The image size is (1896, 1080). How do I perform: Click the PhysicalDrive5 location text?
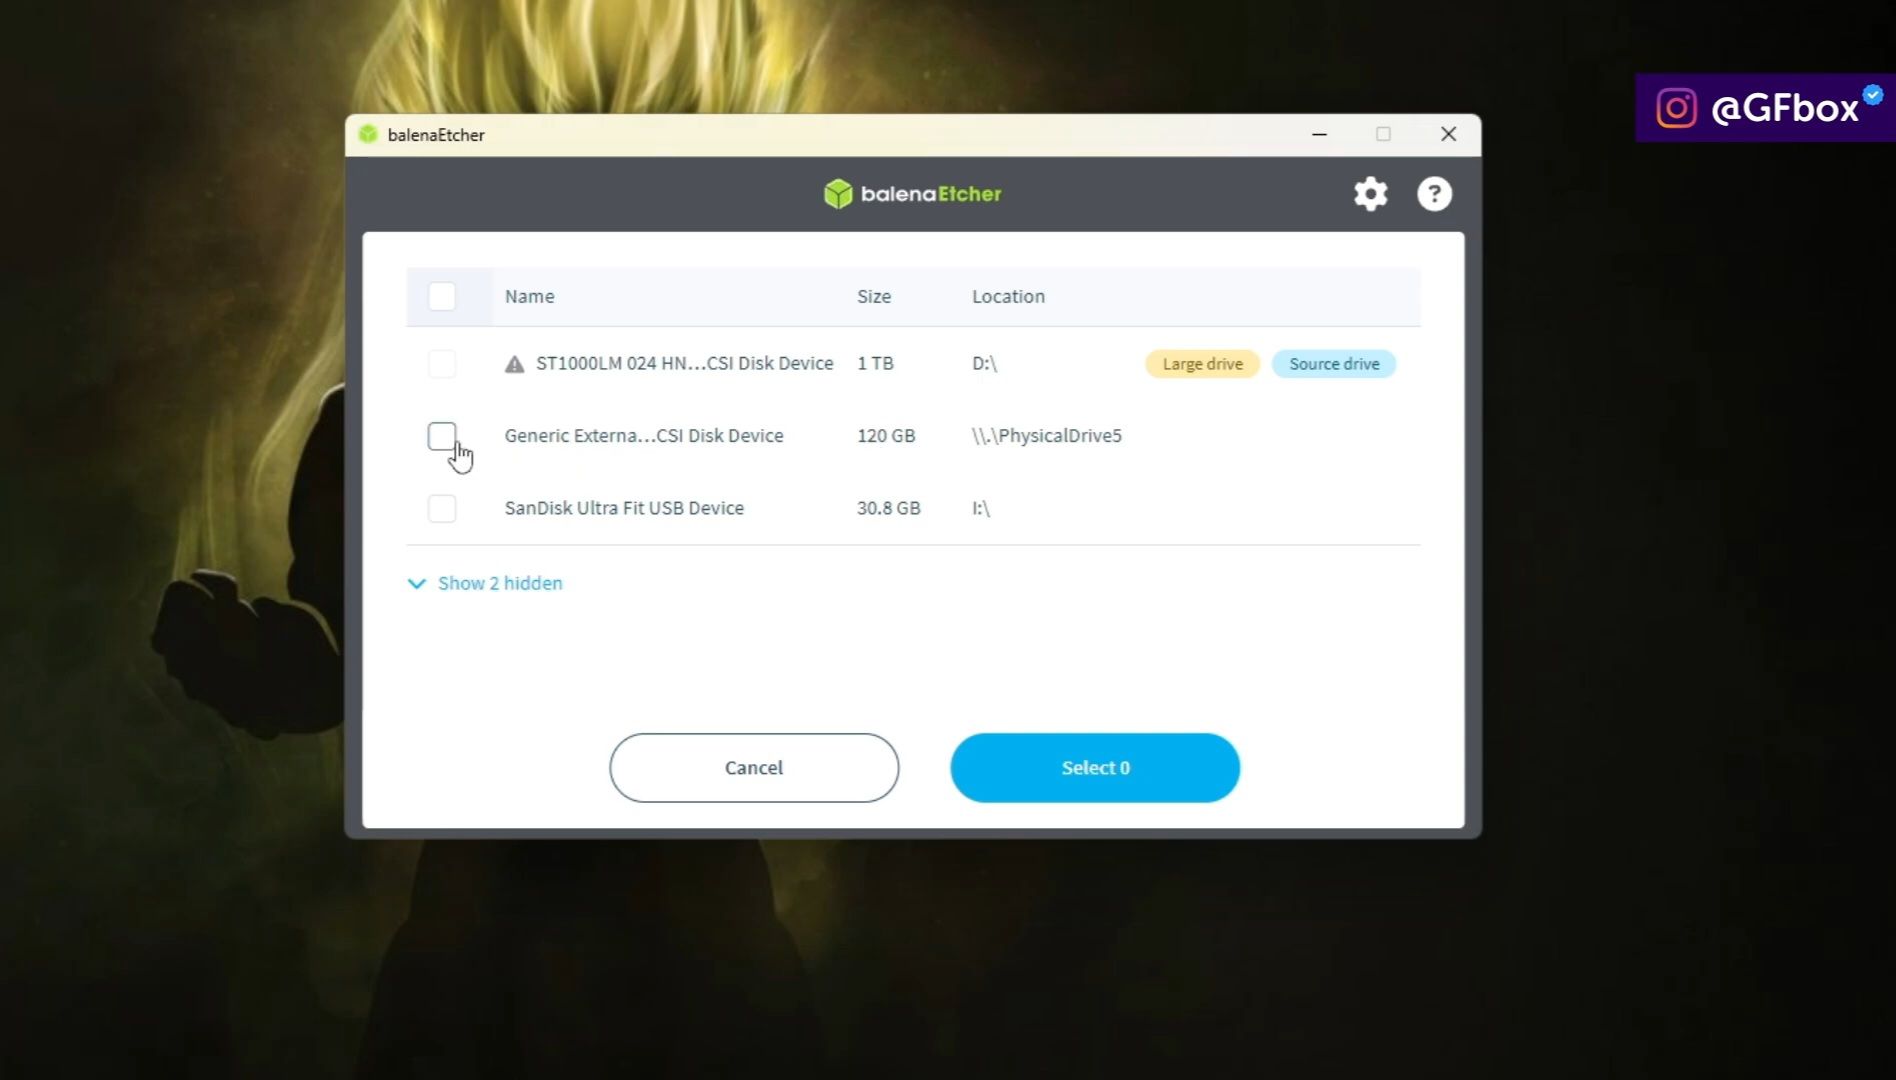click(1046, 436)
